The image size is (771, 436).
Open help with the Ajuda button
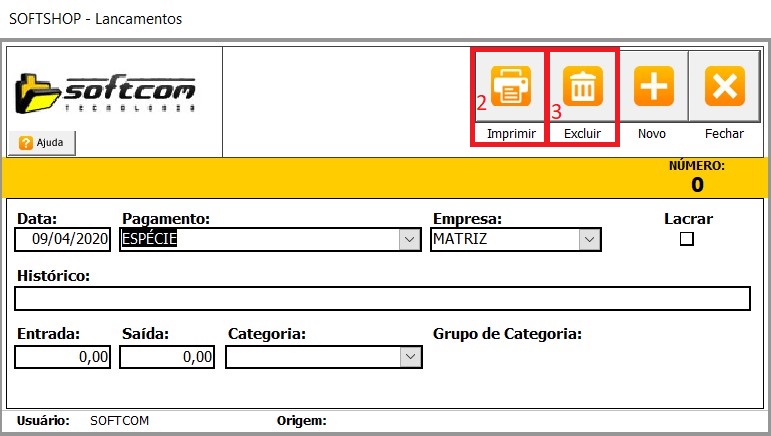(42, 143)
